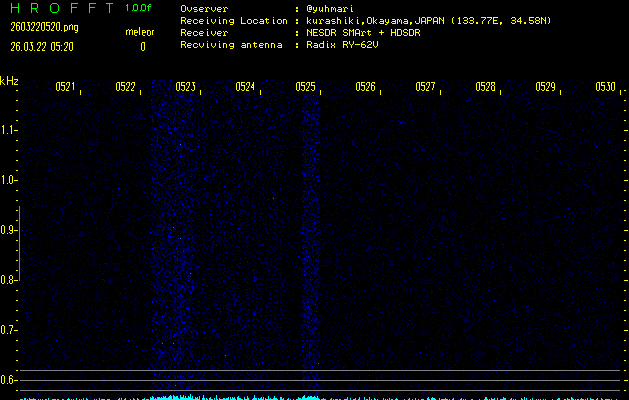Click the cyan signal level graph at bottom

click(x=321, y=398)
